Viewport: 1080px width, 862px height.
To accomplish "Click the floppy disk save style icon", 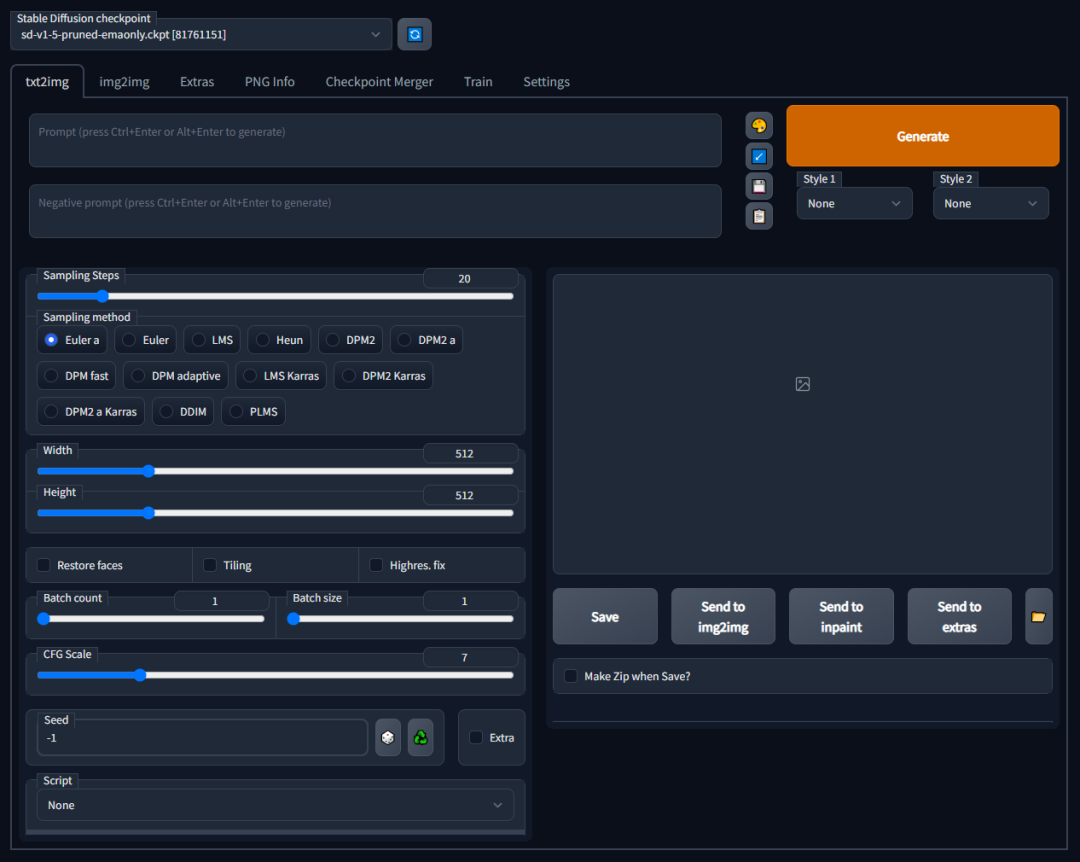I will (x=759, y=186).
